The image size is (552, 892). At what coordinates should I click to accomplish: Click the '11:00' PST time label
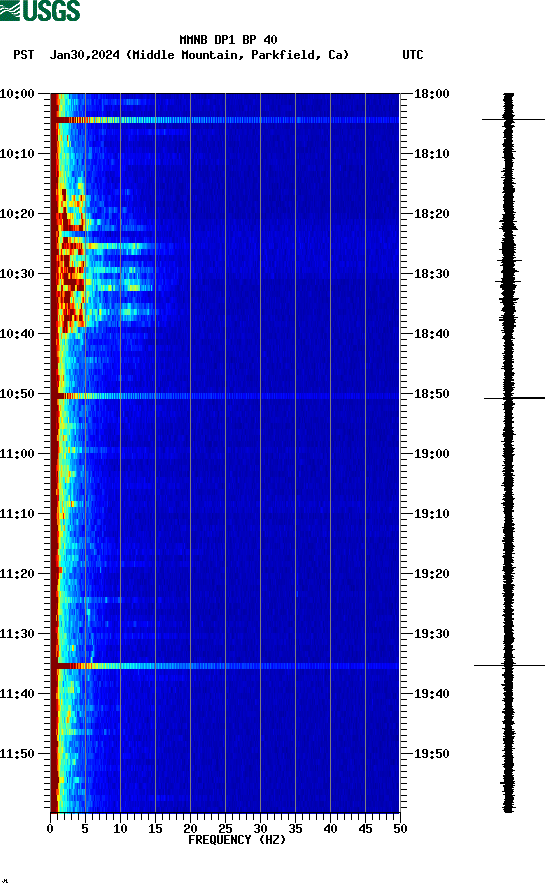coord(17,454)
